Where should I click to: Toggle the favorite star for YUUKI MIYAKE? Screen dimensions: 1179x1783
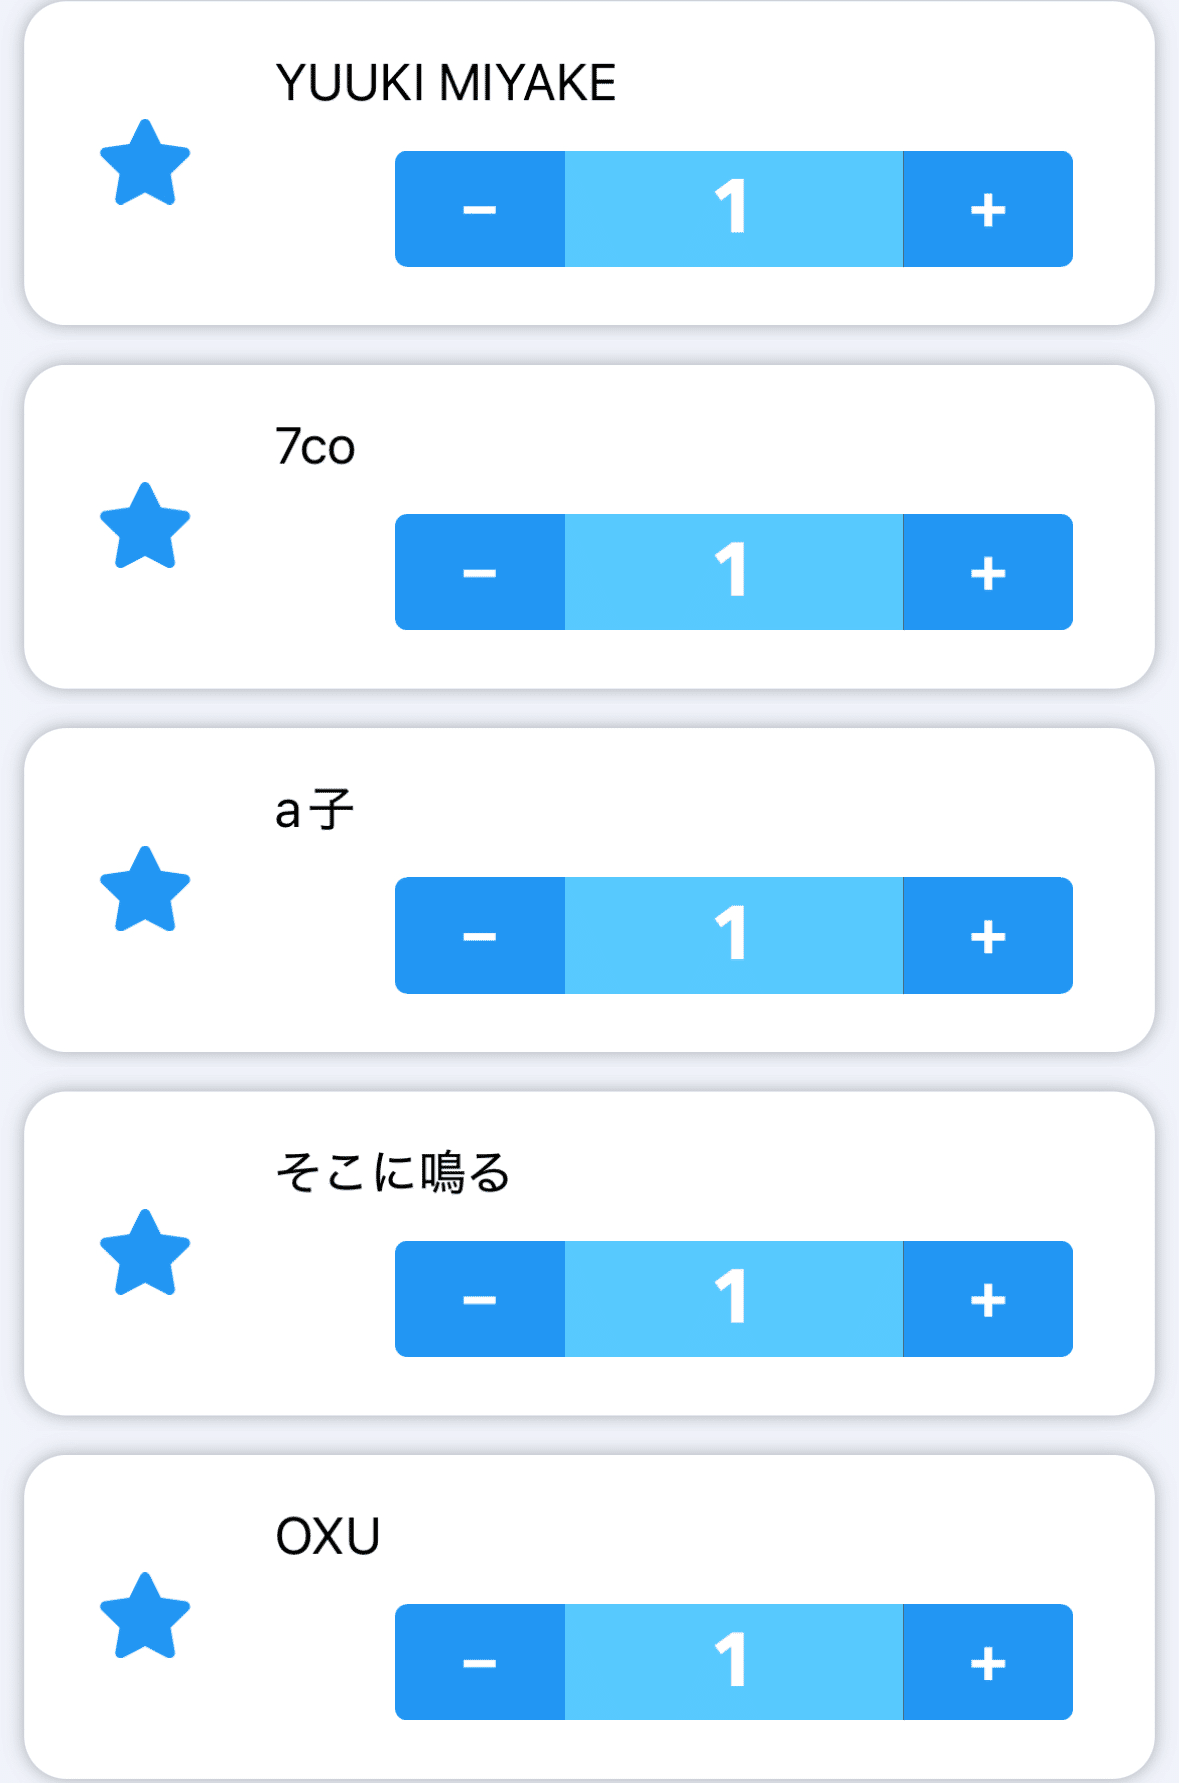tap(145, 163)
